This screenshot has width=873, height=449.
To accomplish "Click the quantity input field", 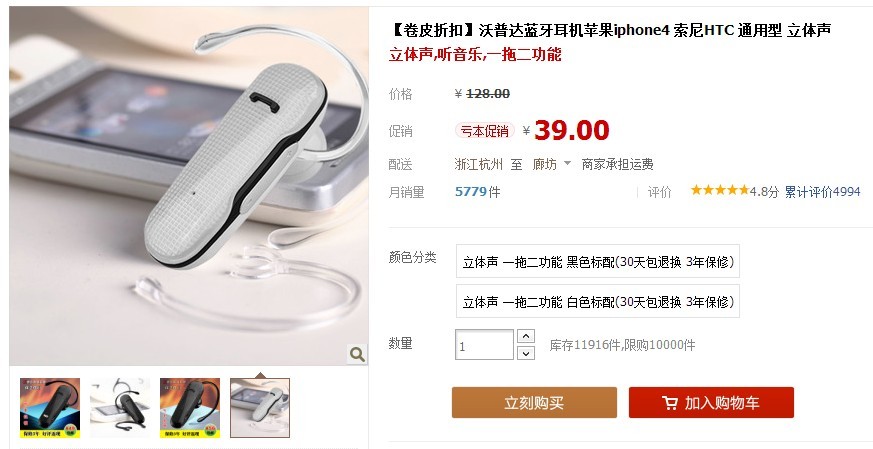I will (484, 345).
